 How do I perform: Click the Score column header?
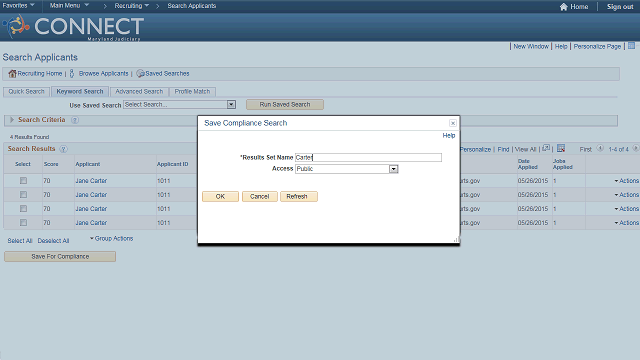coord(51,164)
